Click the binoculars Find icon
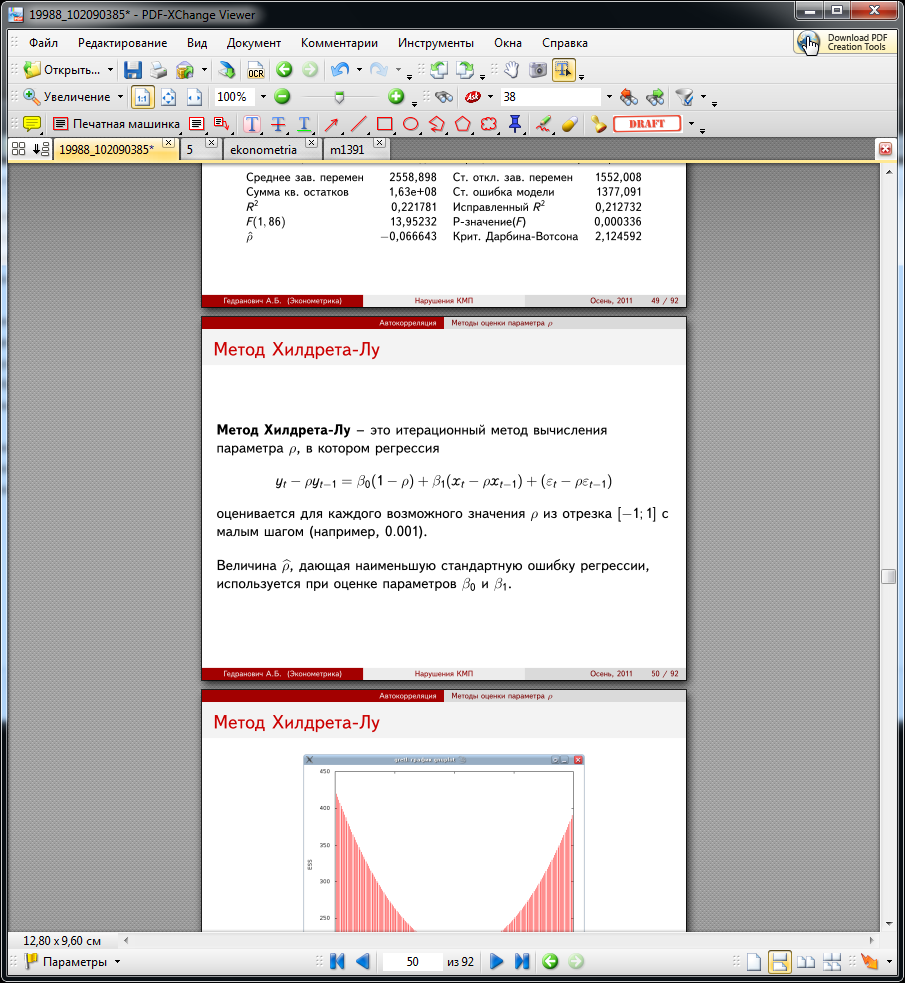905x983 pixels. pyautogui.click(x=444, y=97)
